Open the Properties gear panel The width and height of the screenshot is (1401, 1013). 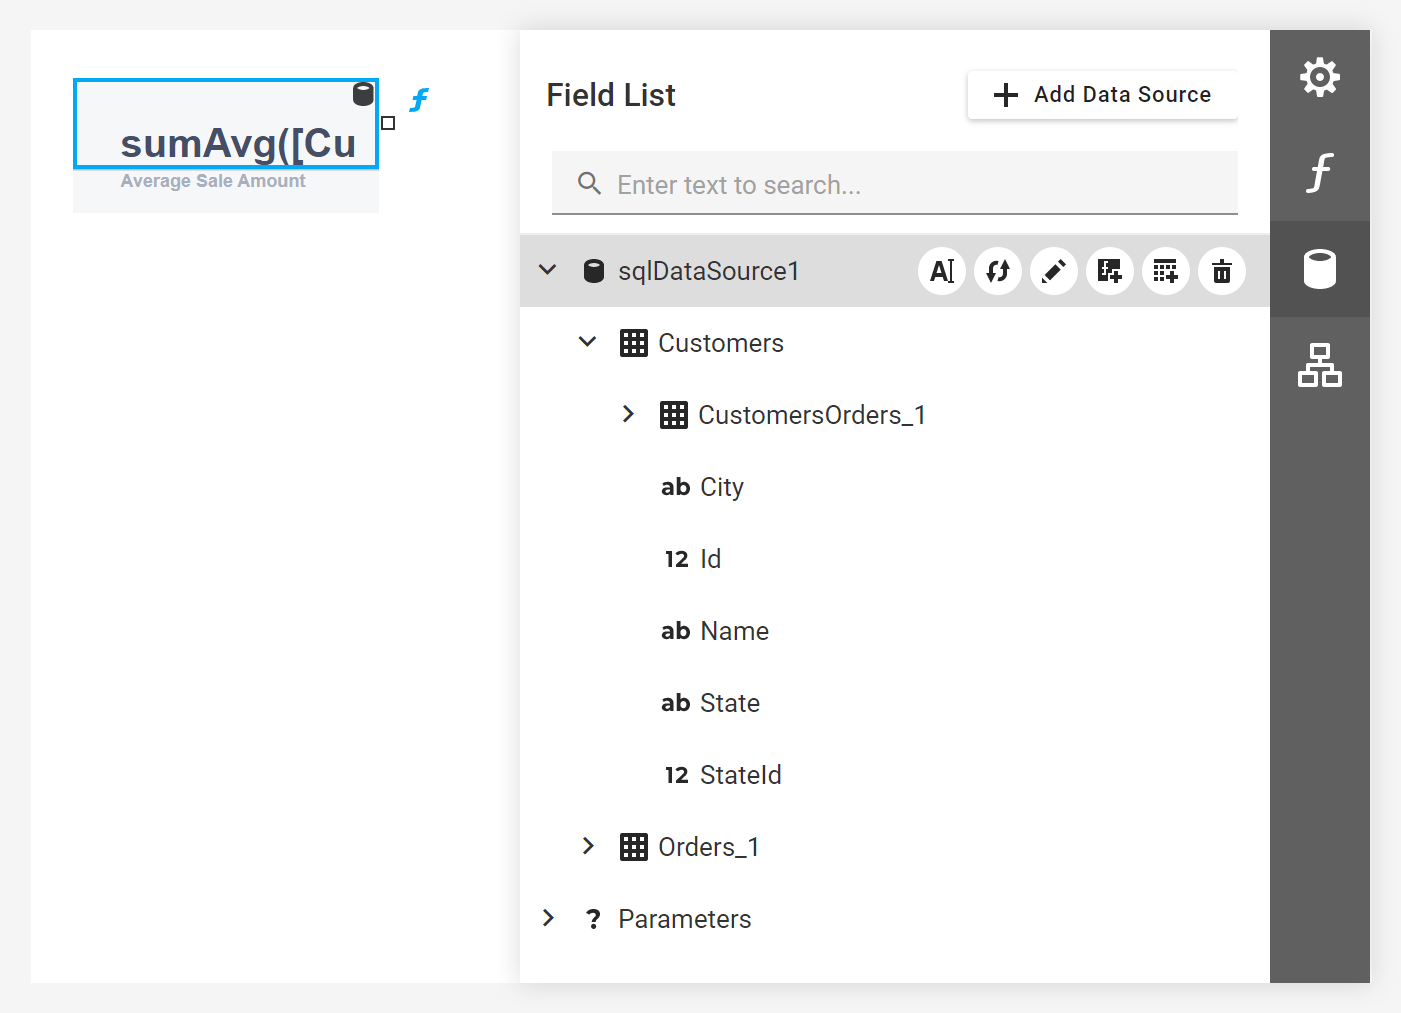(x=1320, y=77)
